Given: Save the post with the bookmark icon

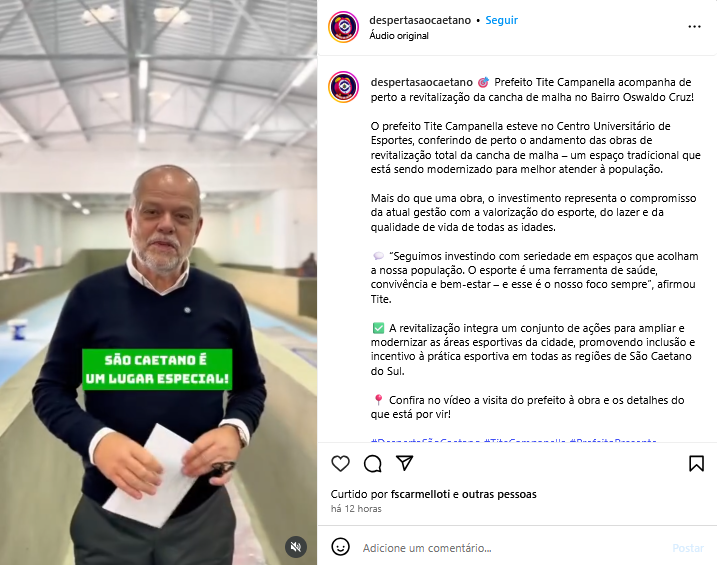Looking at the screenshot, I should (x=696, y=464).
